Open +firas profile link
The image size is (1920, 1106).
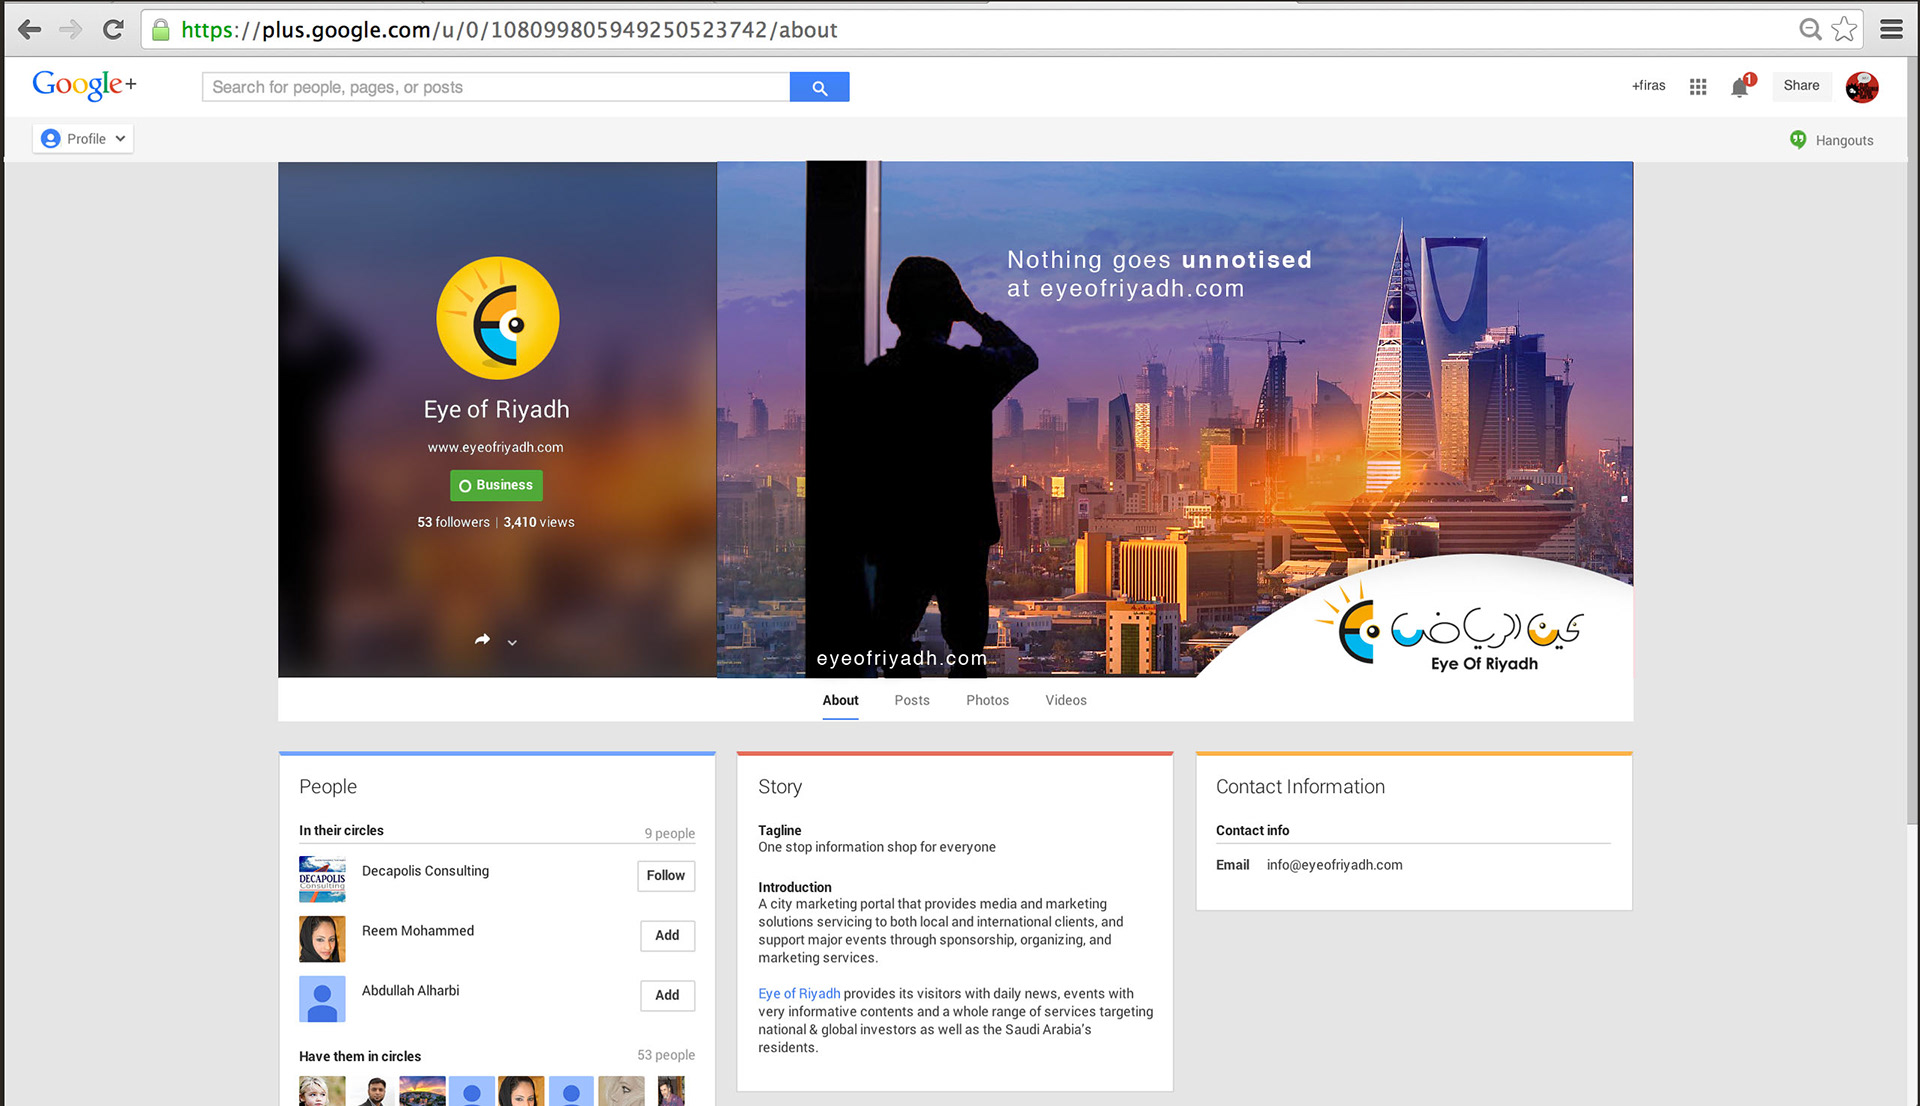tap(1649, 86)
